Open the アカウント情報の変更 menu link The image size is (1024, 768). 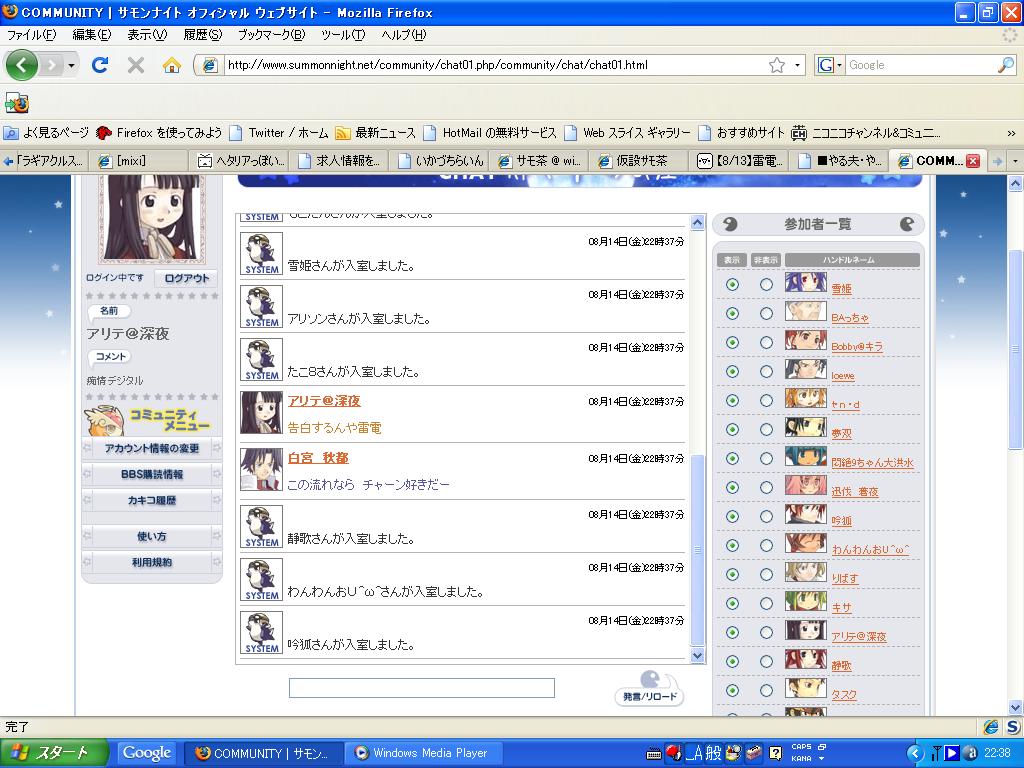click(x=152, y=449)
